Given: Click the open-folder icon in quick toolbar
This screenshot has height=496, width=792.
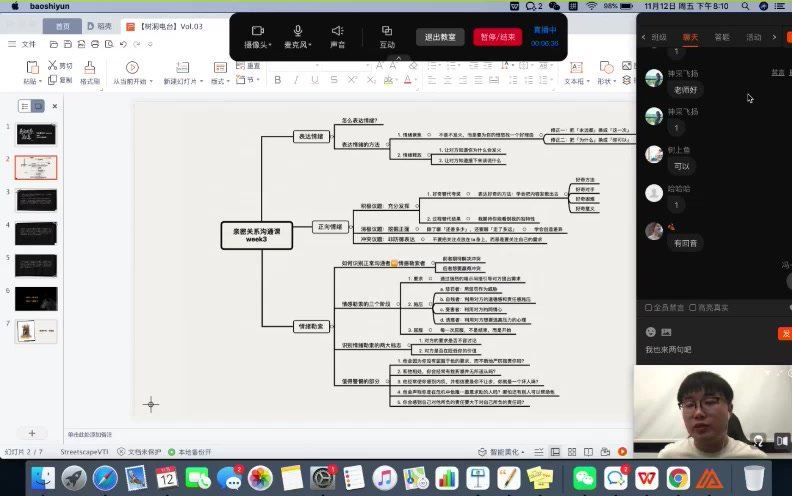Looking at the screenshot, I should point(54,44).
